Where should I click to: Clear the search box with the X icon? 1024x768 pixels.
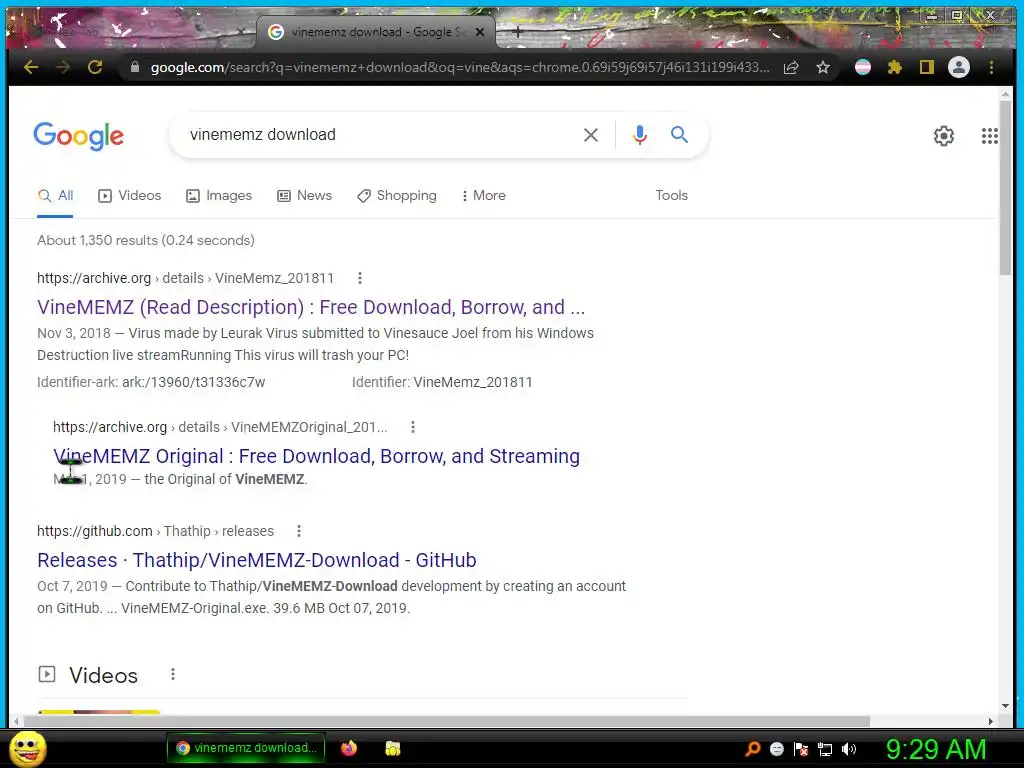point(590,135)
